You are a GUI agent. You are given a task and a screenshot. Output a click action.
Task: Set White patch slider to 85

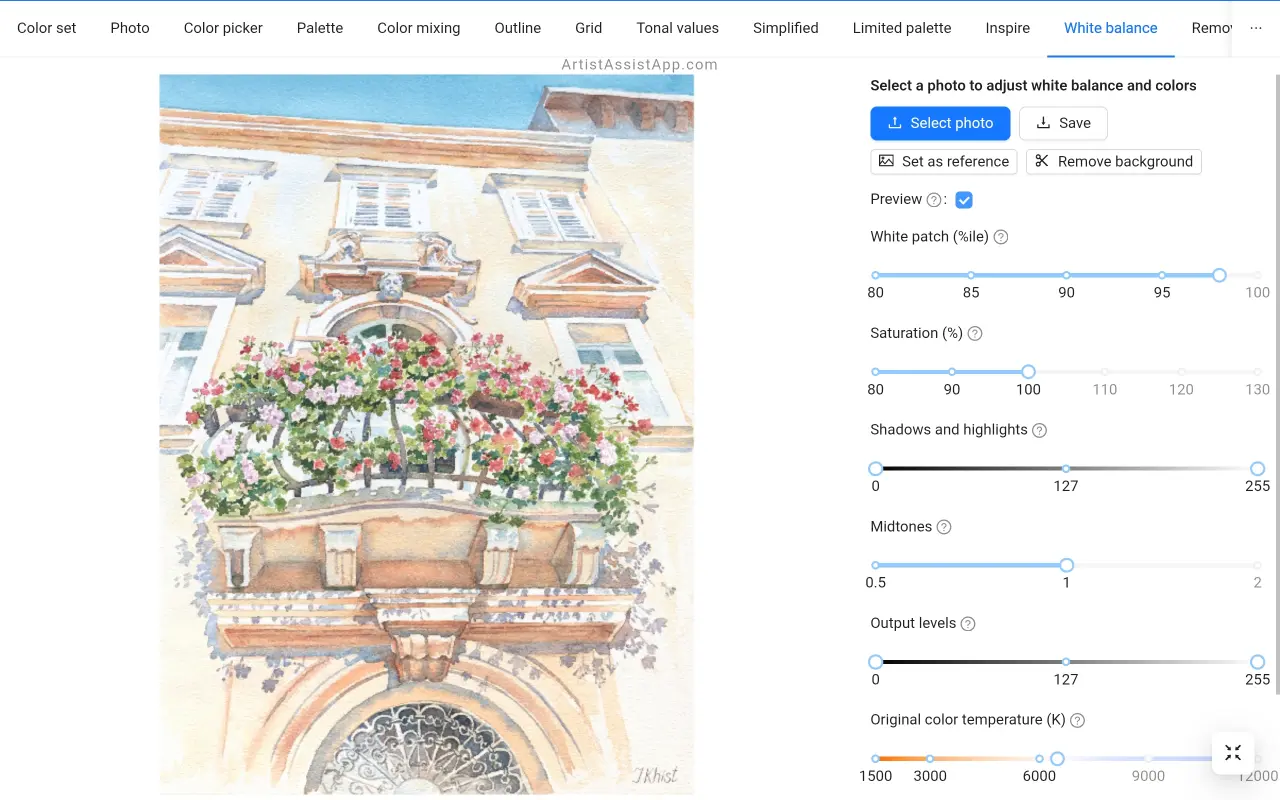pyautogui.click(x=971, y=275)
